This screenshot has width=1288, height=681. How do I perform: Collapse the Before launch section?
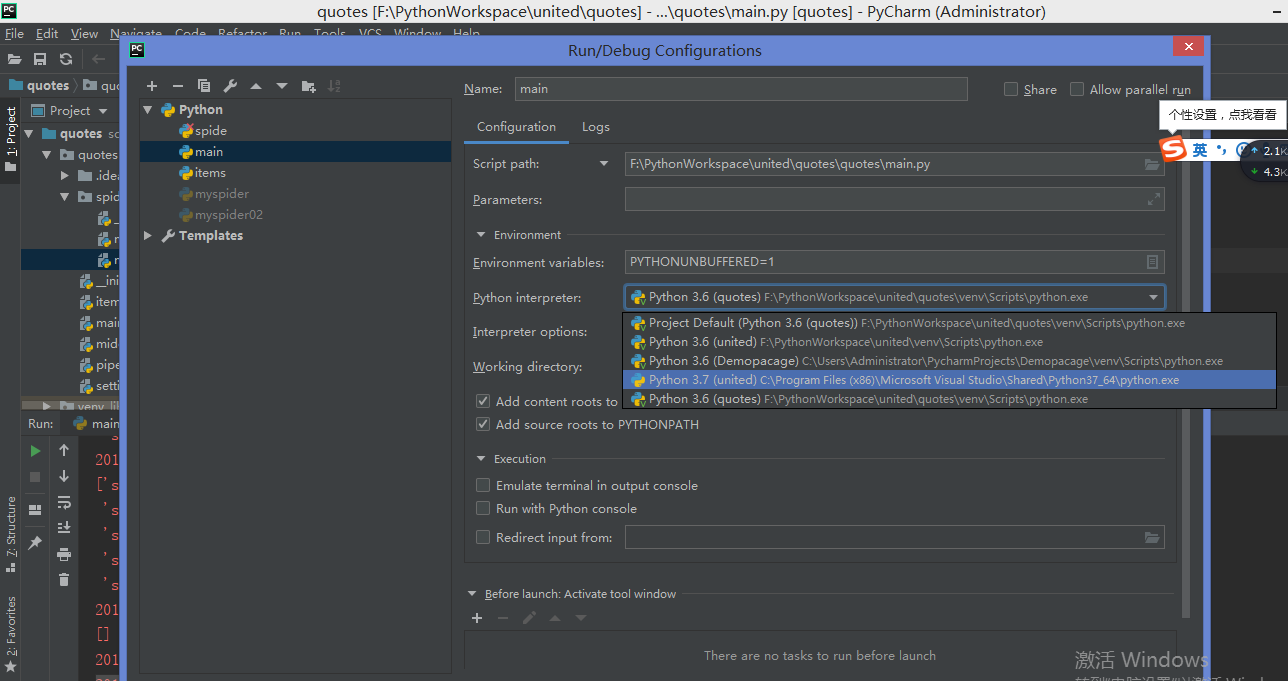point(472,594)
